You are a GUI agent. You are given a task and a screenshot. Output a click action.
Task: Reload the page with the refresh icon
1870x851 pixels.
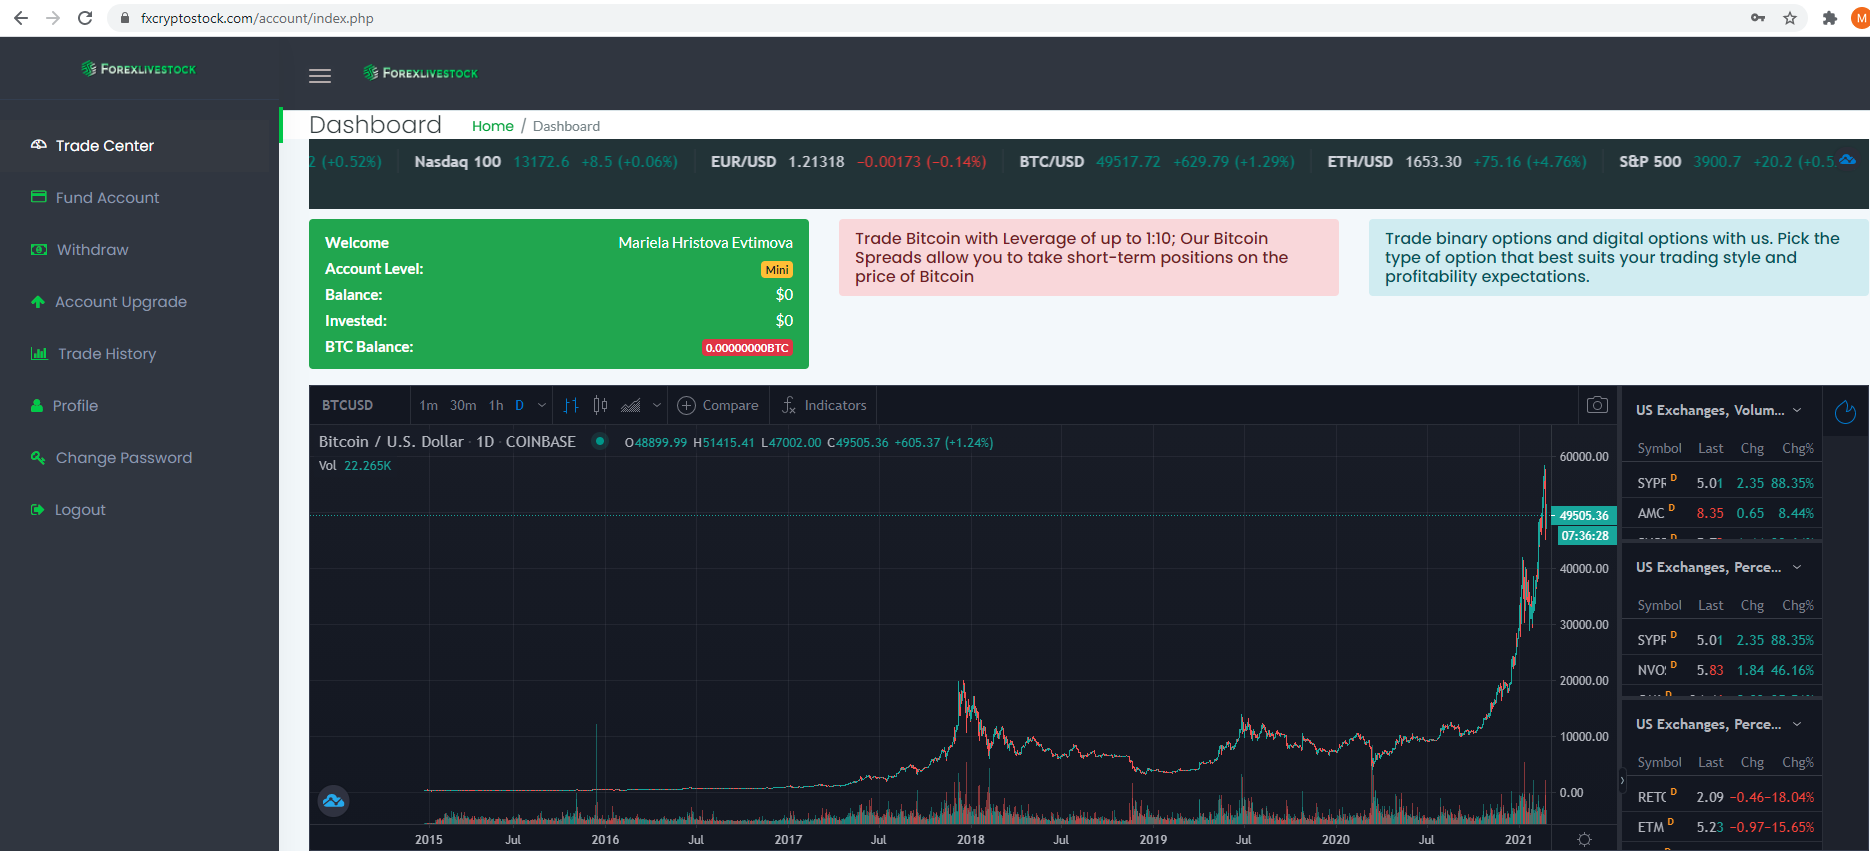[85, 18]
